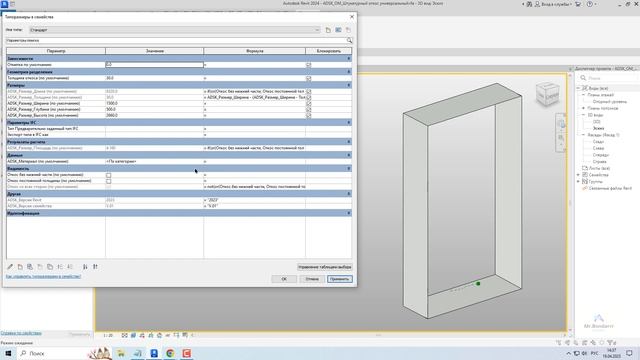Click the Move parameter up icon
The width and height of the screenshot is (640, 360).
click(60, 267)
